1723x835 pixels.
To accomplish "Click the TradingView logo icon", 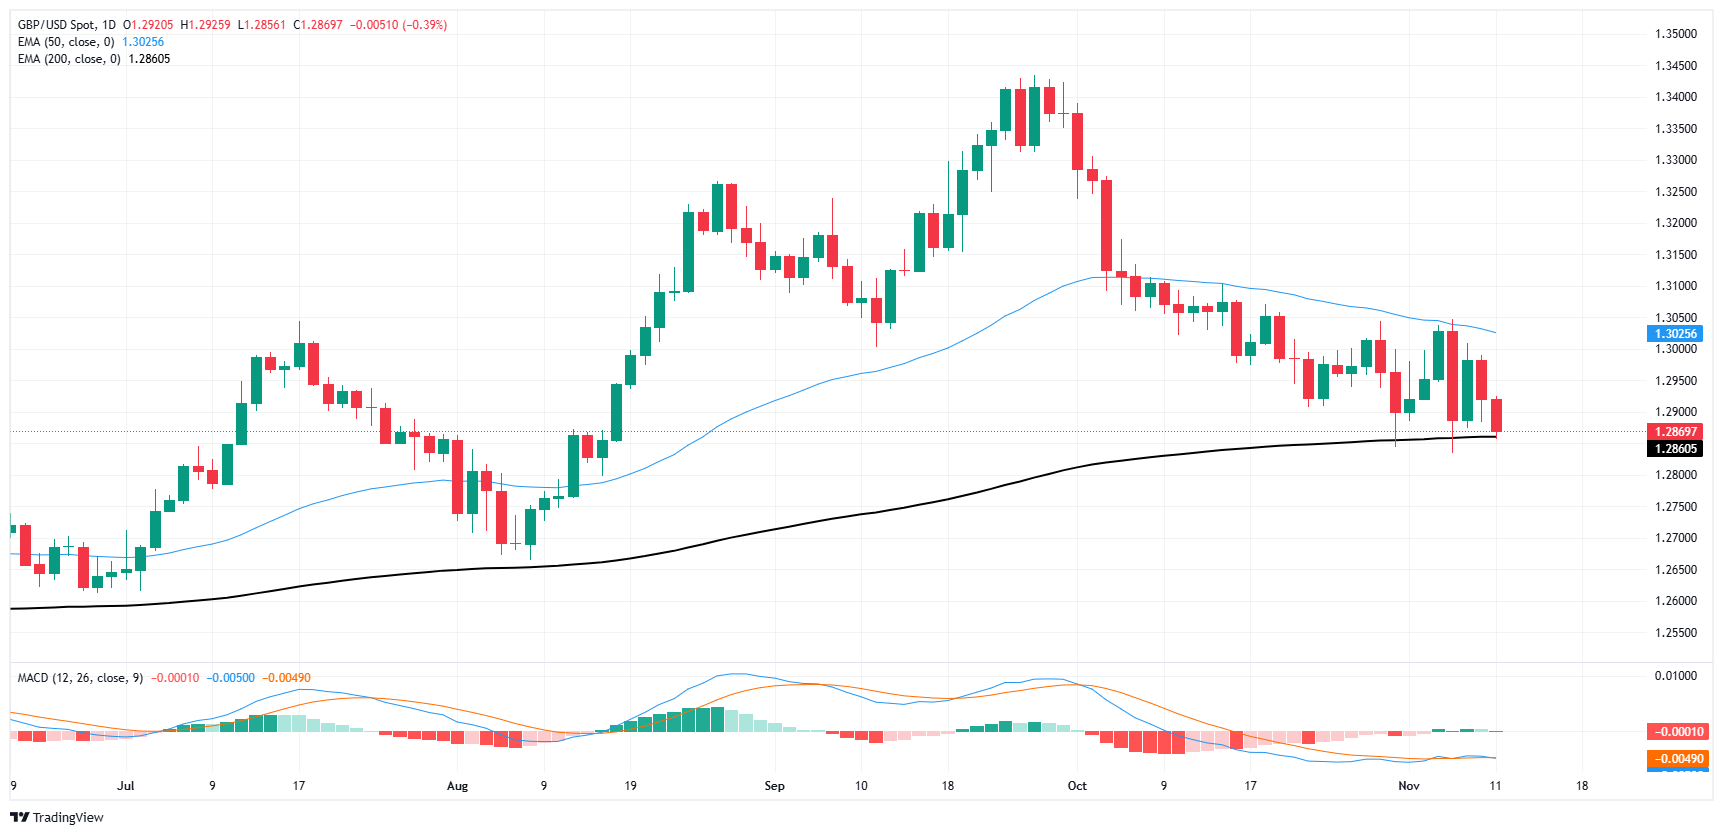I will point(19,817).
